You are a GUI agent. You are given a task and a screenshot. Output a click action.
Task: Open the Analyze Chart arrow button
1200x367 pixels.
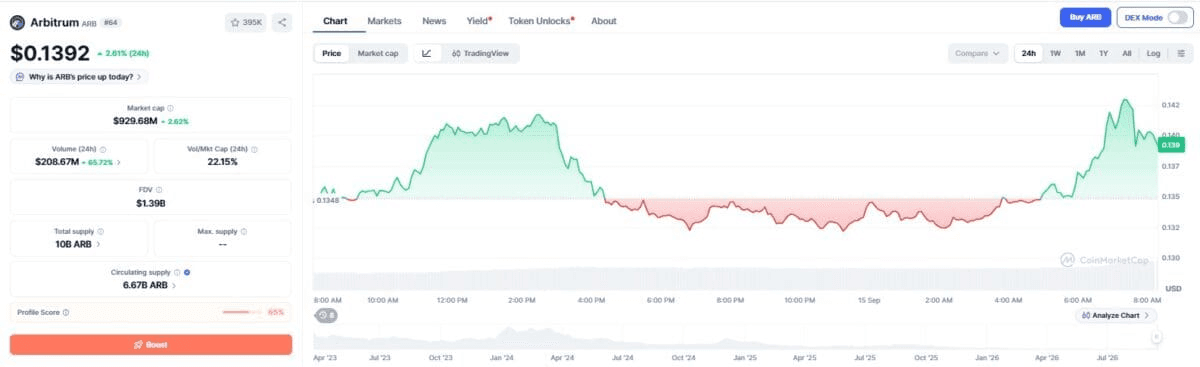[x=1116, y=316]
